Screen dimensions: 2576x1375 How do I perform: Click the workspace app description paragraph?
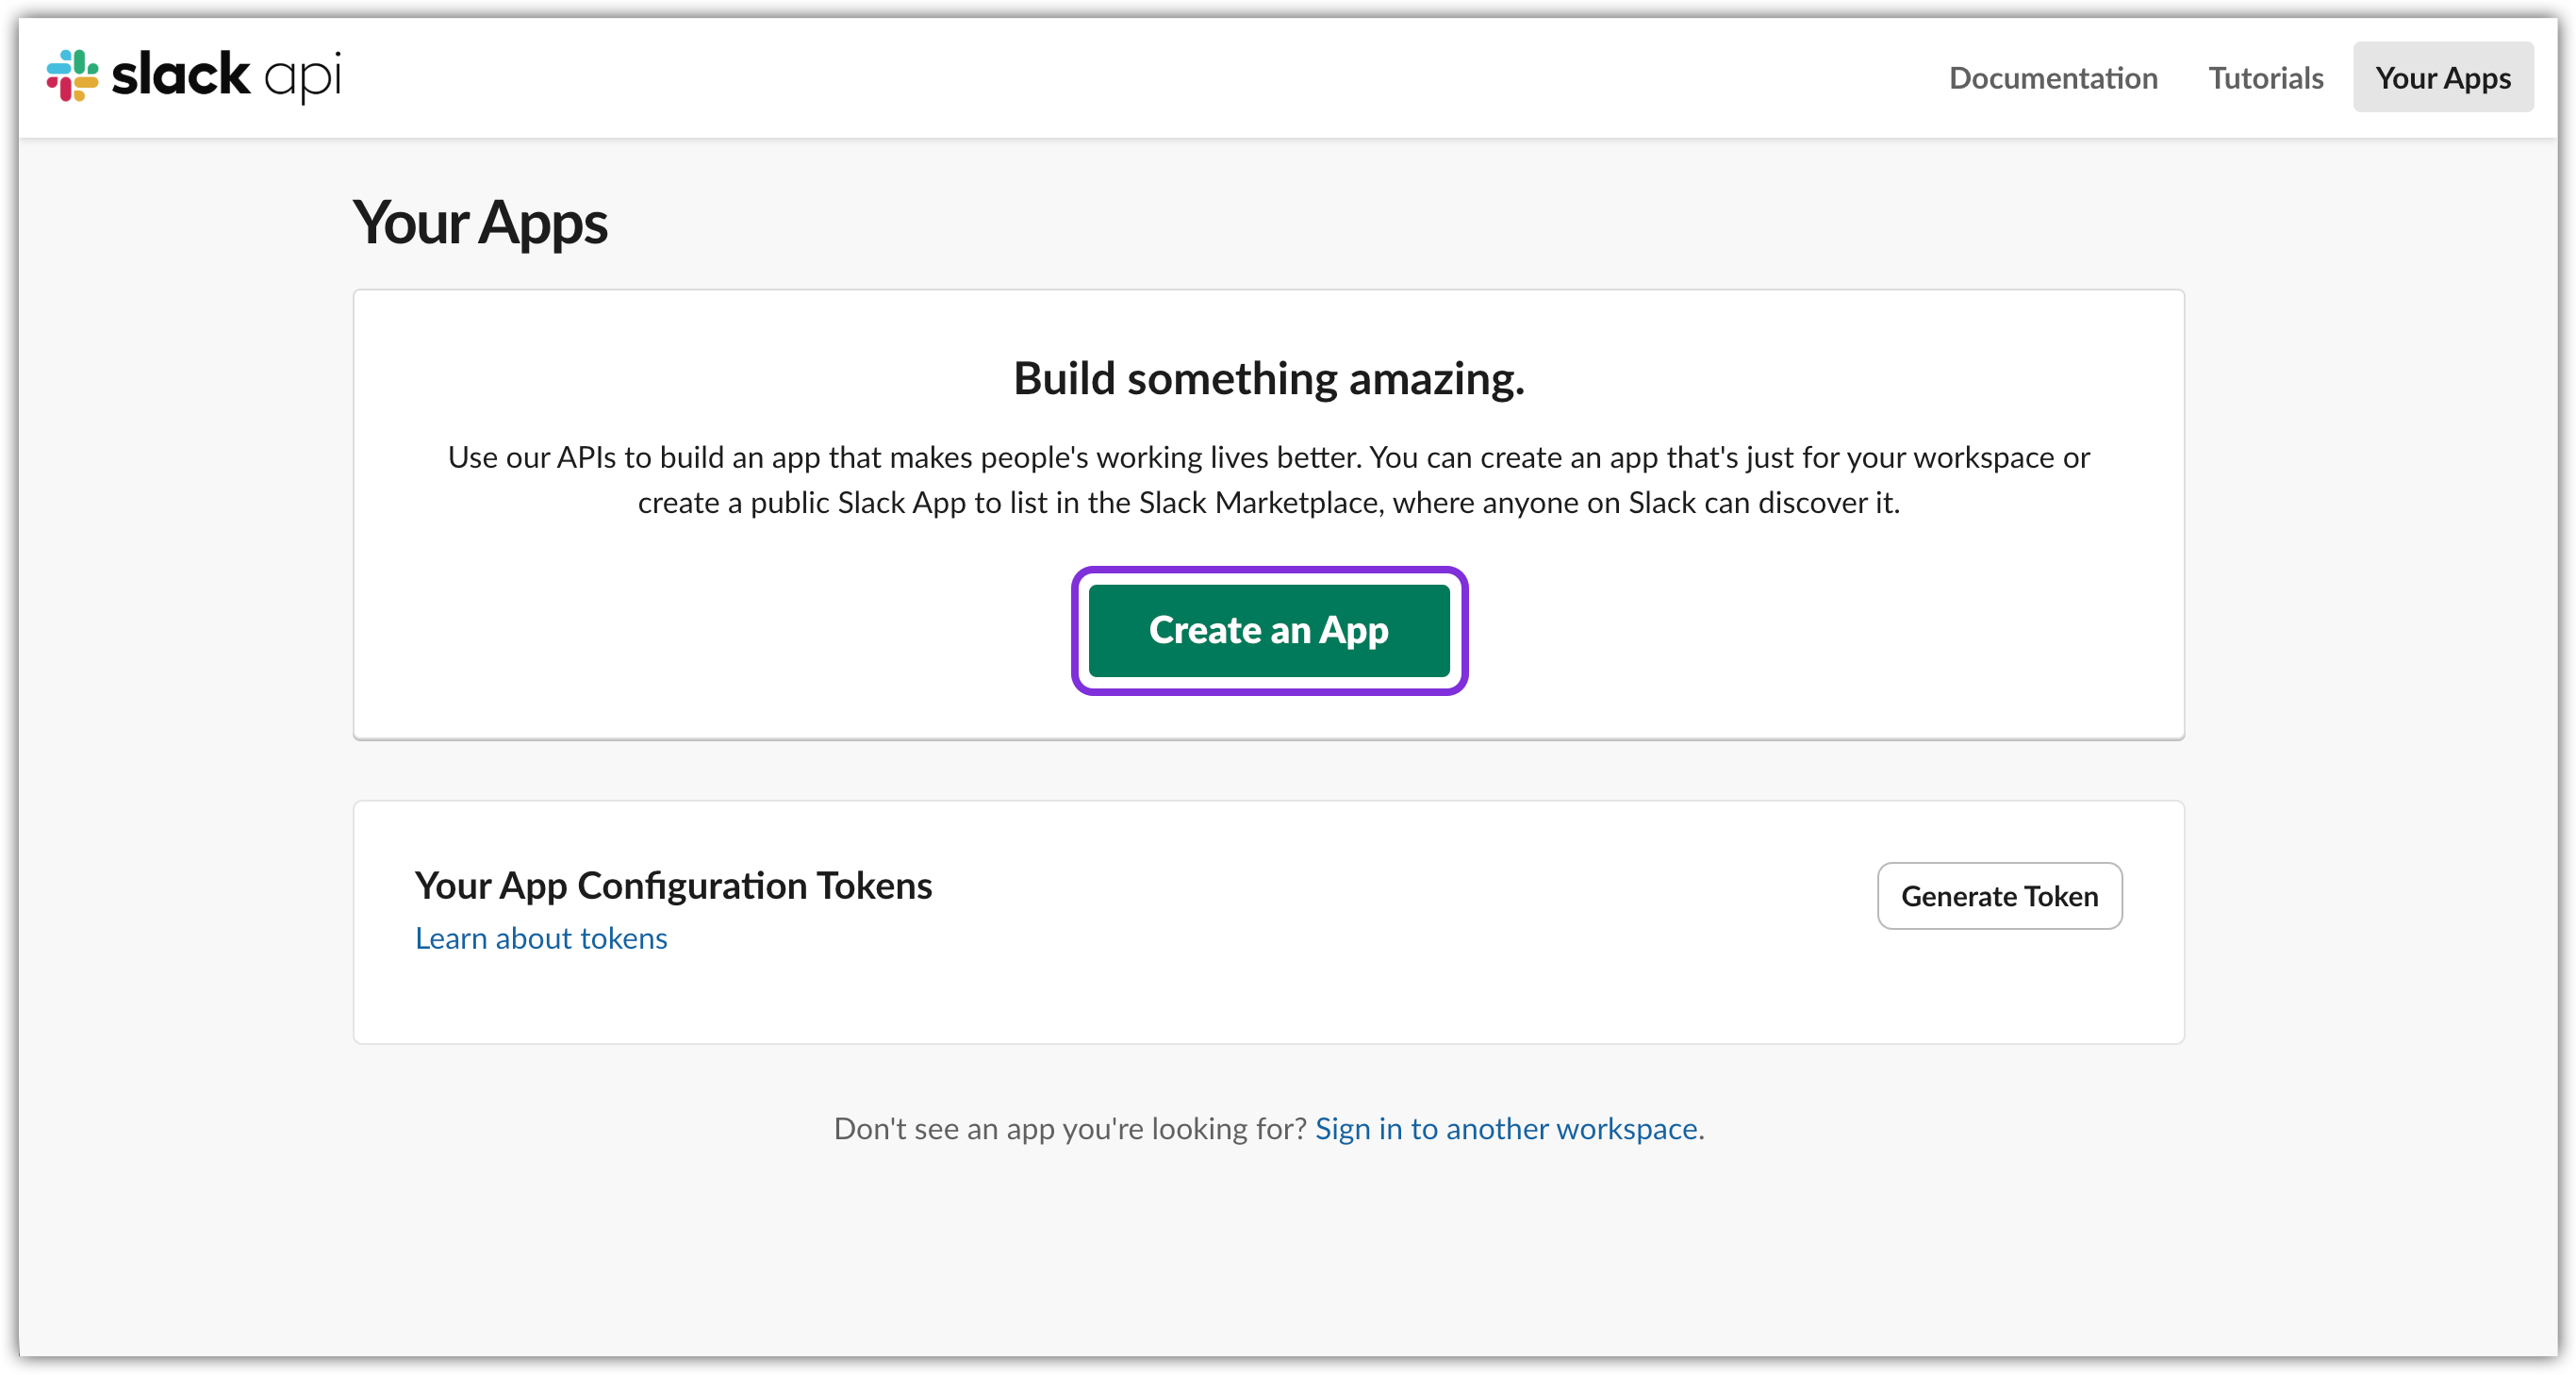(x=1268, y=480)
